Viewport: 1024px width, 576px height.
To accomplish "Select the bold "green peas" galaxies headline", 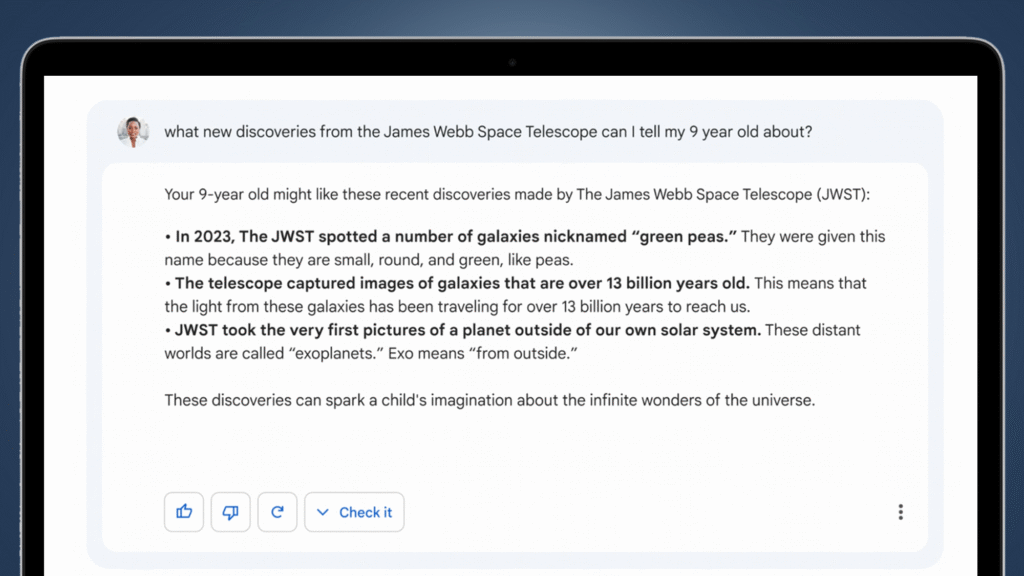I will click(455, 237).
